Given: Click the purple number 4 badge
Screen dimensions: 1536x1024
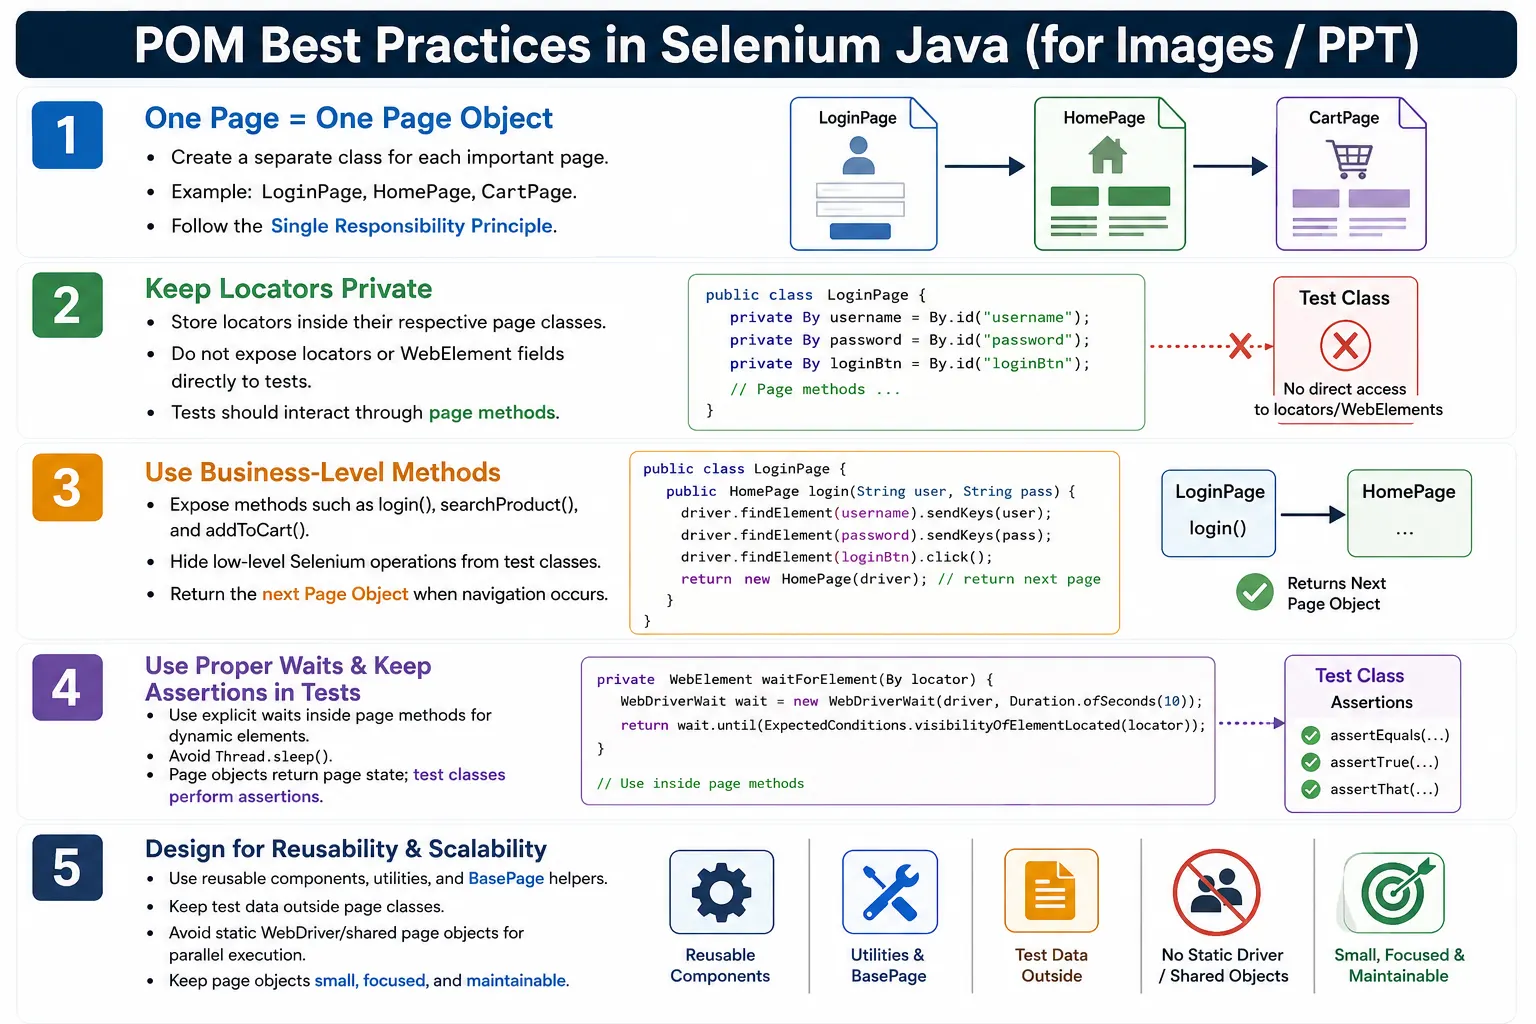Looking at the screenshot, I should pyautogui.click(x=67, y=687).
